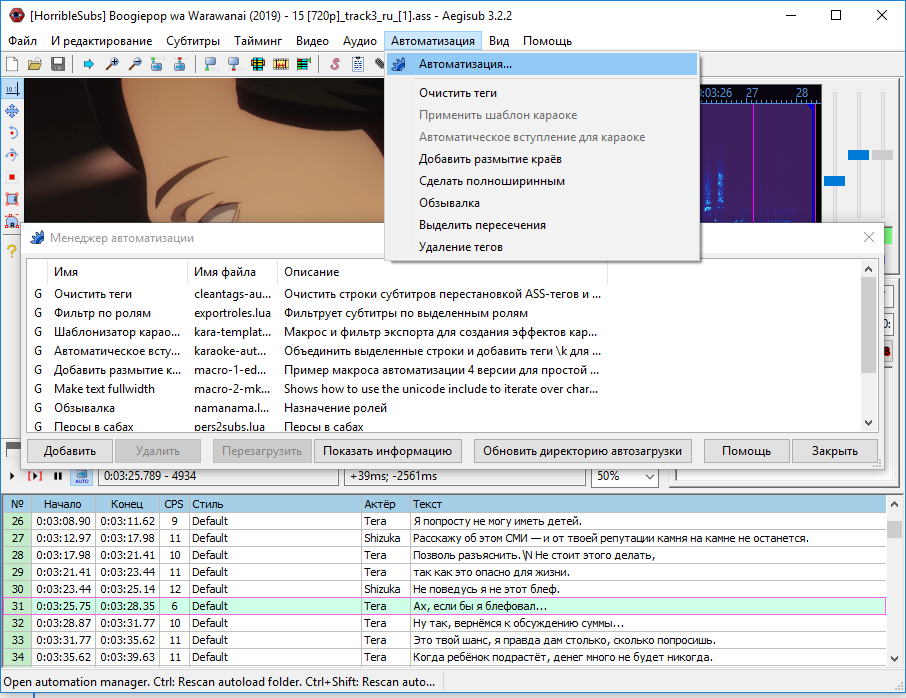Image resolution: width=906 pixels, height=698 pixels.
Task: Open a subtitle file via the folder icon
Action: coord(35,62)
